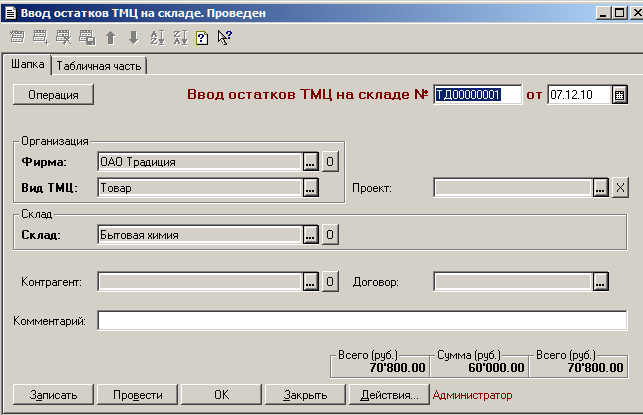Click into the Склад field Бытовая химия
This screenshot has height=415, width=643.
[x=200, y=235]
